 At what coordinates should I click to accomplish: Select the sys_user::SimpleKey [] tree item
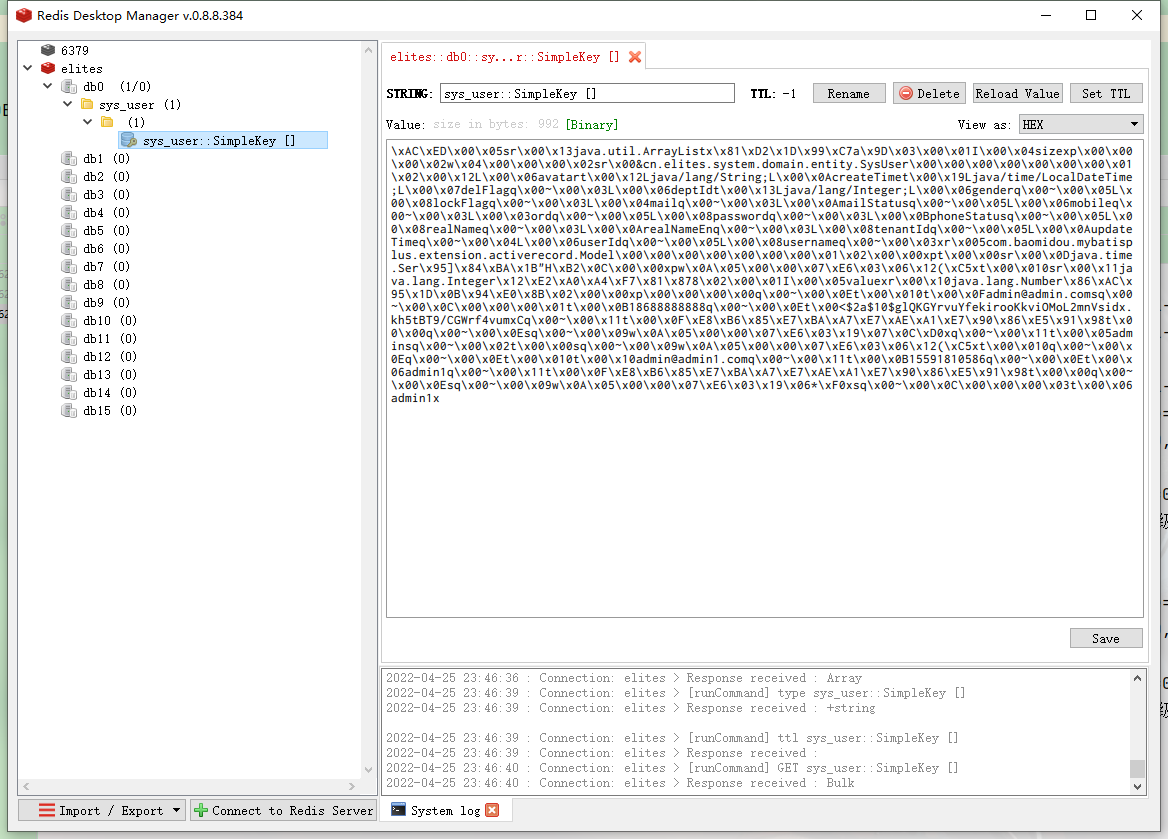click(x=223, y=140)
